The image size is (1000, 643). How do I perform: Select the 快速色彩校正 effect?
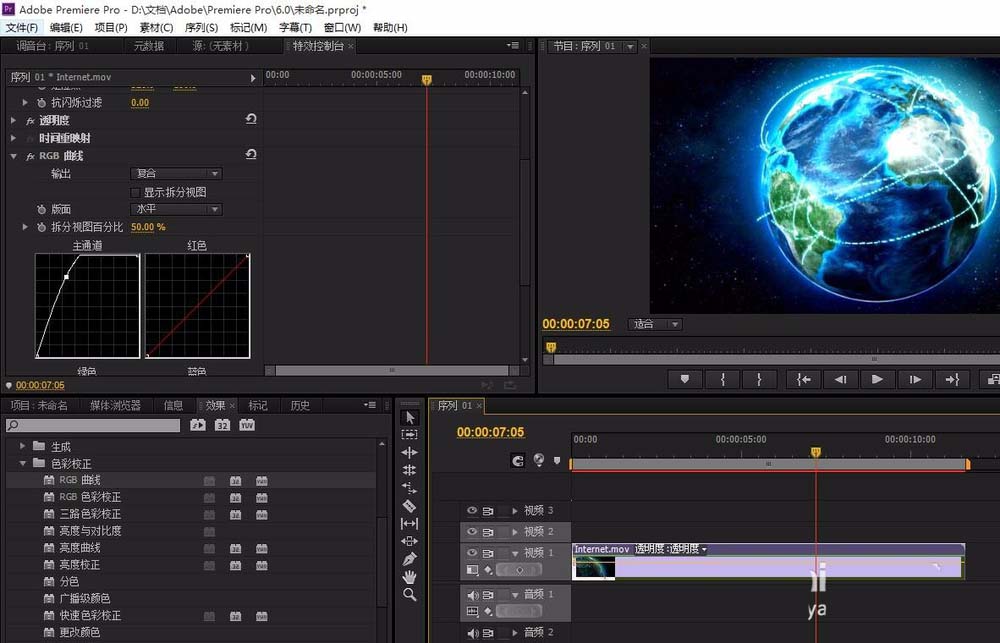click(90, 616)
